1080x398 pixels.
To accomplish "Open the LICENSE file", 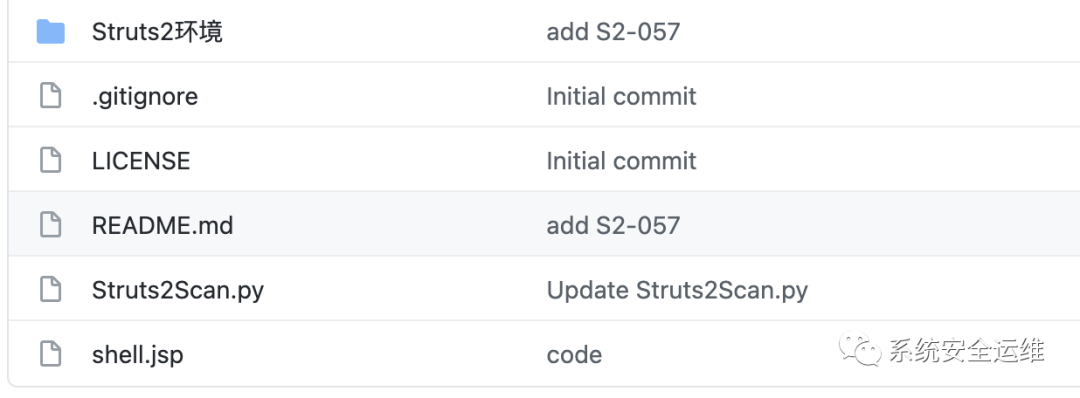I will [x=141, y=161].
